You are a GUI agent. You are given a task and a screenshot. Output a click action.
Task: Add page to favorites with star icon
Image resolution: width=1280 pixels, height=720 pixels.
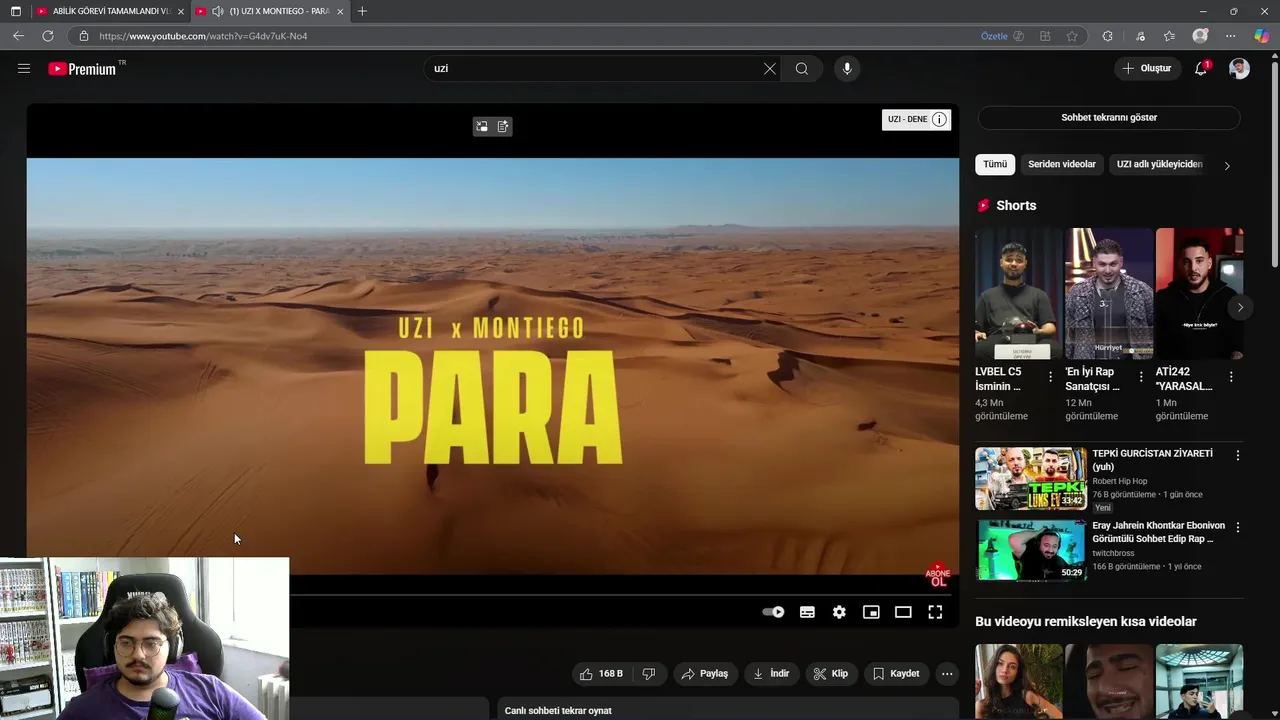coord(1072,36)
